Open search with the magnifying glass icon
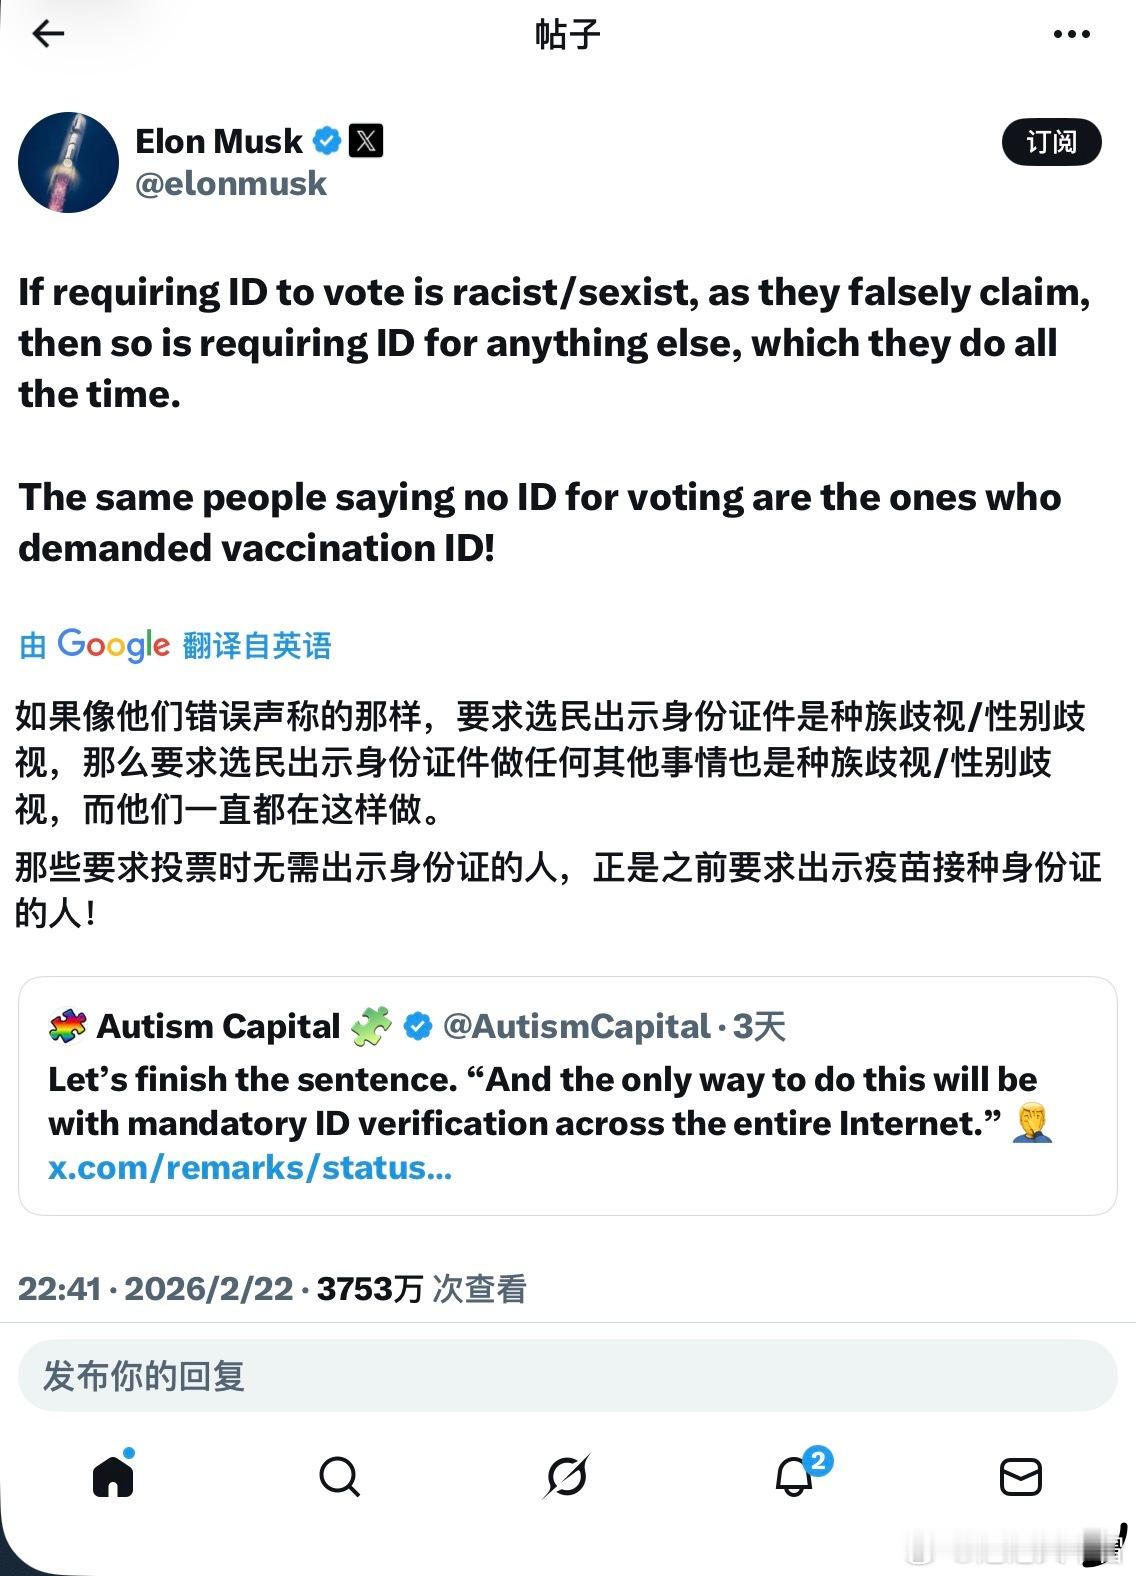Image resolution: width=1136 pixels, height=1576 pixels. click(x=341, y=1474)
